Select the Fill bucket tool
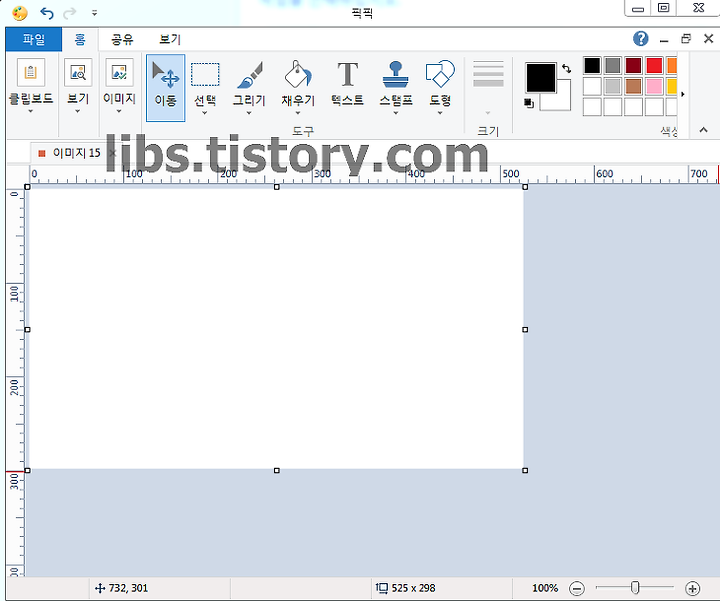The height and width of the screenshot is (601, 720). tap(298, 74)
